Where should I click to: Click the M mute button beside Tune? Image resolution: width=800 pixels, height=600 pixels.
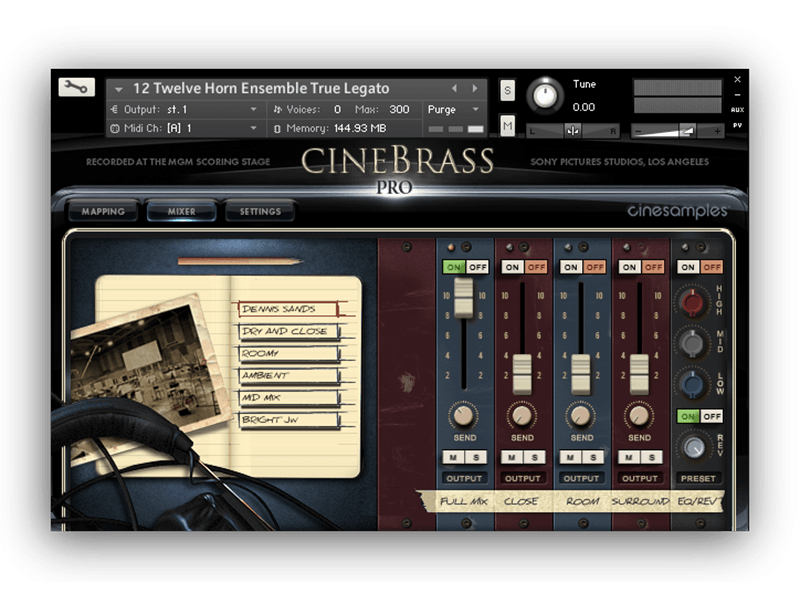pos(507,125)
